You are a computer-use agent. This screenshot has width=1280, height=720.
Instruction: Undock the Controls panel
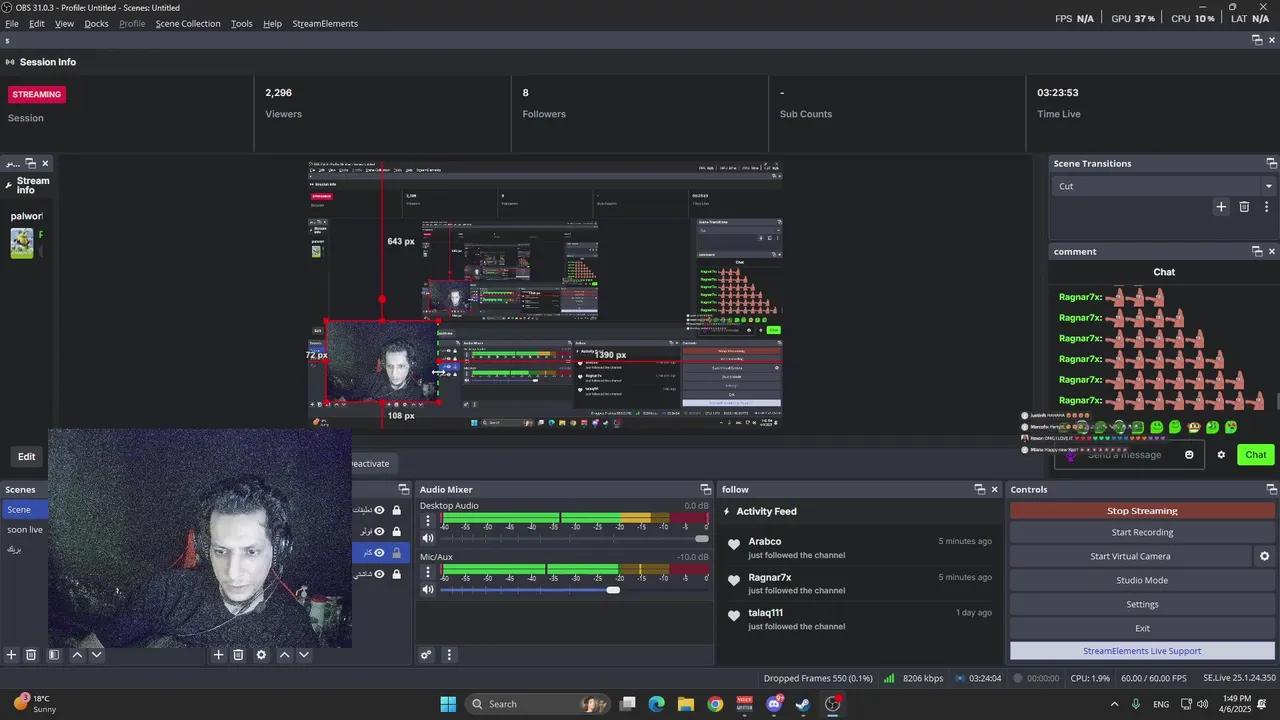pos(1271,489)
